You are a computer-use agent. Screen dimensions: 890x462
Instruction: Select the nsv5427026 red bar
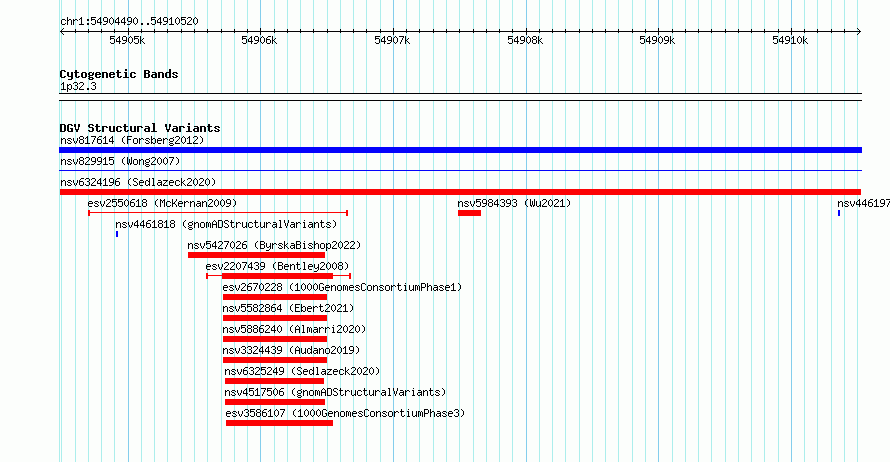[x=257, y=255]
